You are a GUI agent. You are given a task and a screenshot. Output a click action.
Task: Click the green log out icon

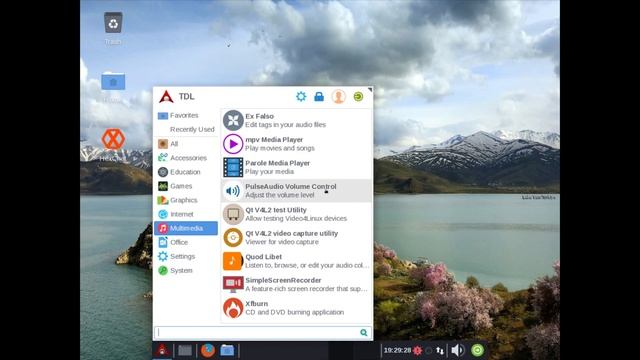tap(358, 96)
